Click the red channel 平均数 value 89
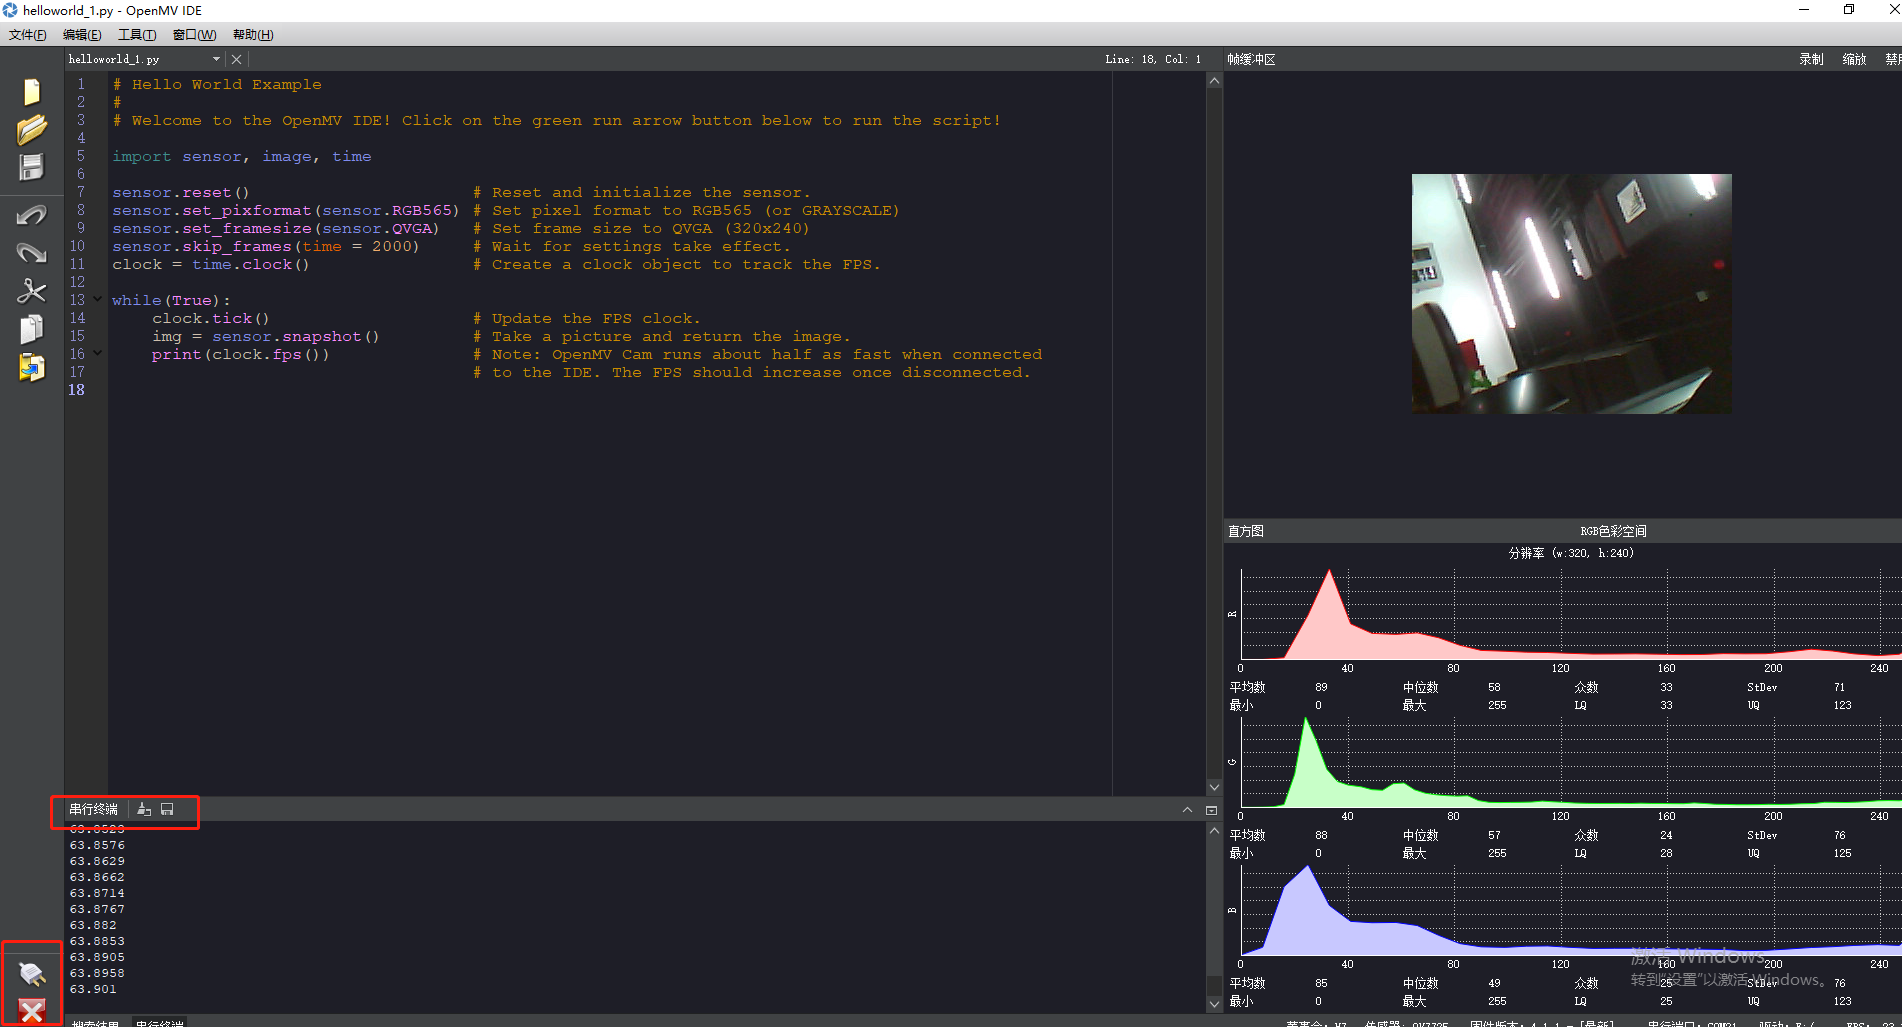1902x1027 pixels. coord(1321,687)
